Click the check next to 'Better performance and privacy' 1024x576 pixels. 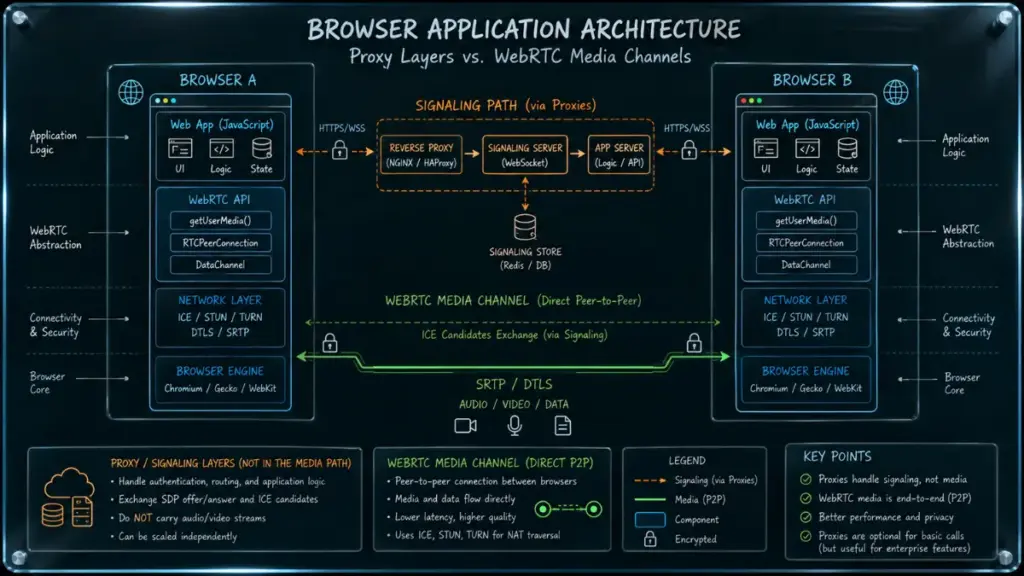806,517
